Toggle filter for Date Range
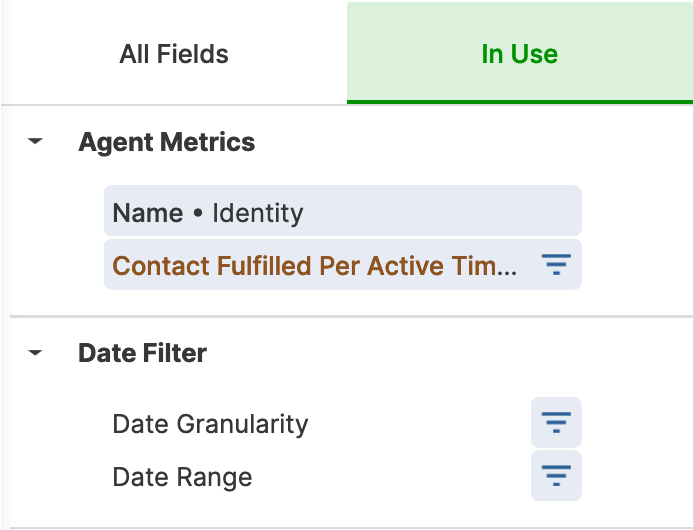This screenshot has height=530, width=694. click(x=556, y=476)
